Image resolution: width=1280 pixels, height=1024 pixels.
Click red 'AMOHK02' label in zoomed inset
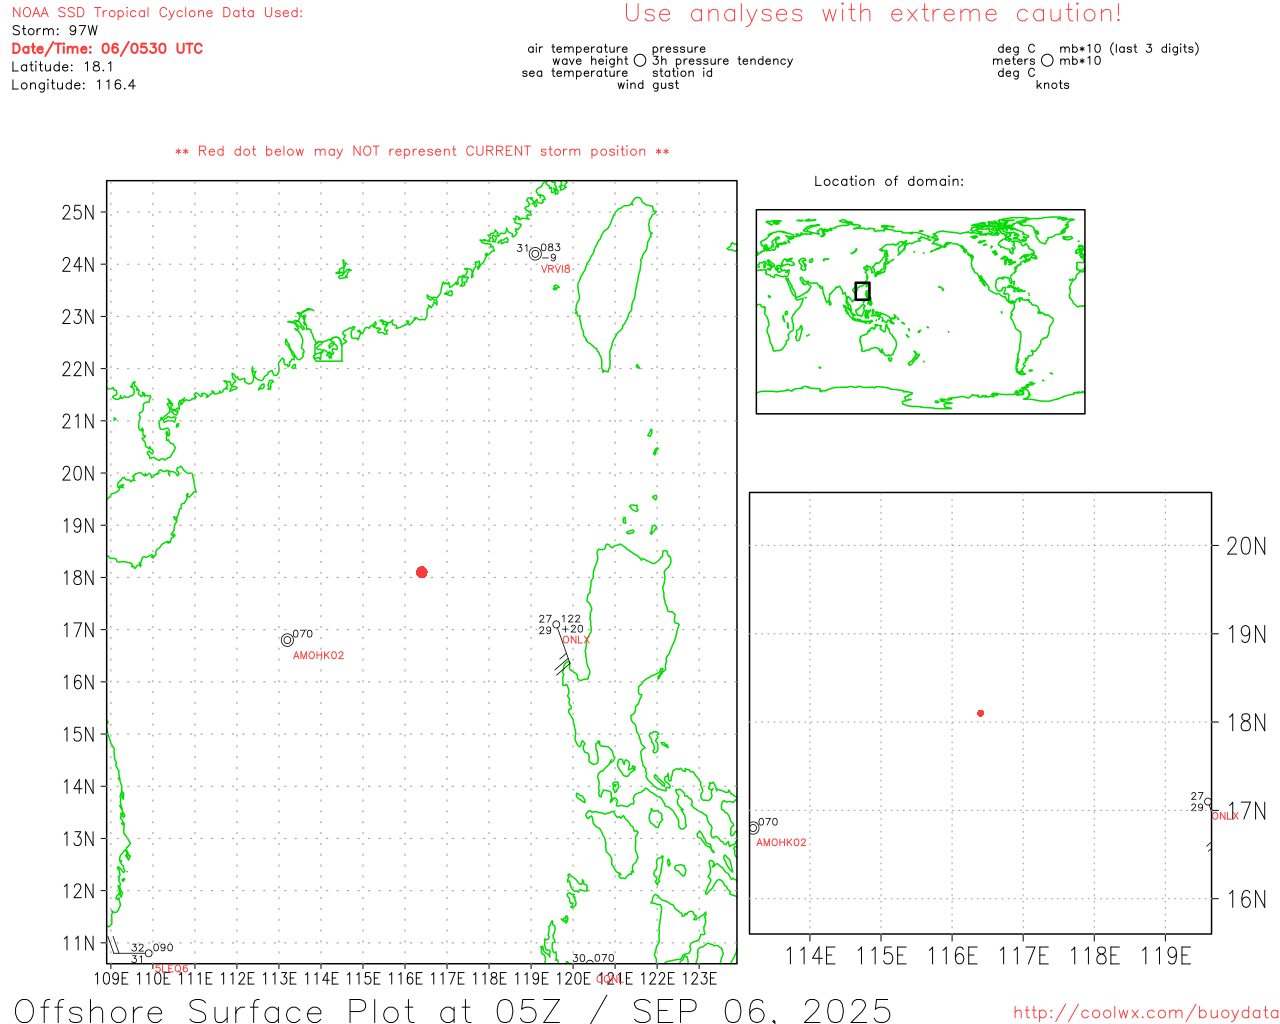click(781, 843)
